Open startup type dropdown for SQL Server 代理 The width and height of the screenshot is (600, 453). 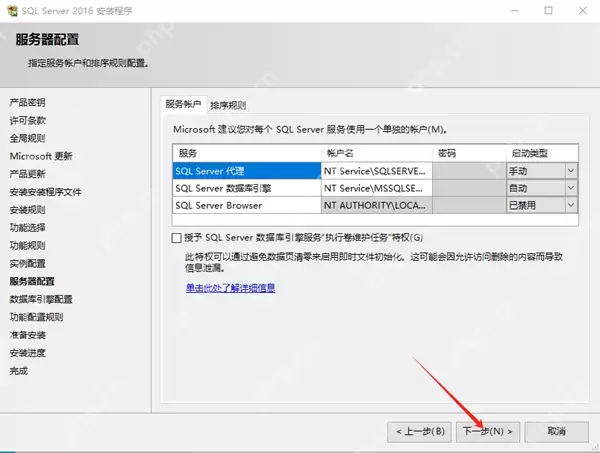coord(571,171)
